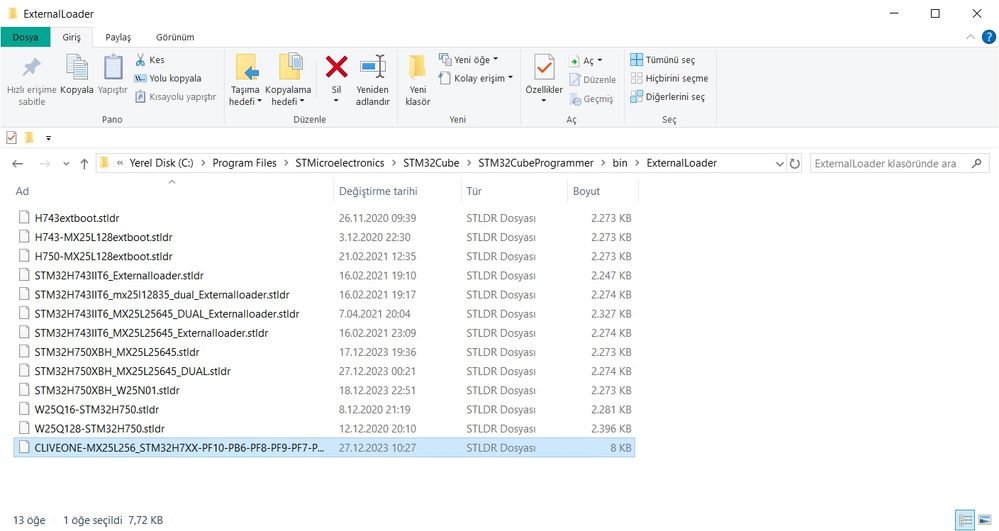Open the Aç dropdown
The height and width of the screenshot is (531, 999).
[x=586, y=61]
